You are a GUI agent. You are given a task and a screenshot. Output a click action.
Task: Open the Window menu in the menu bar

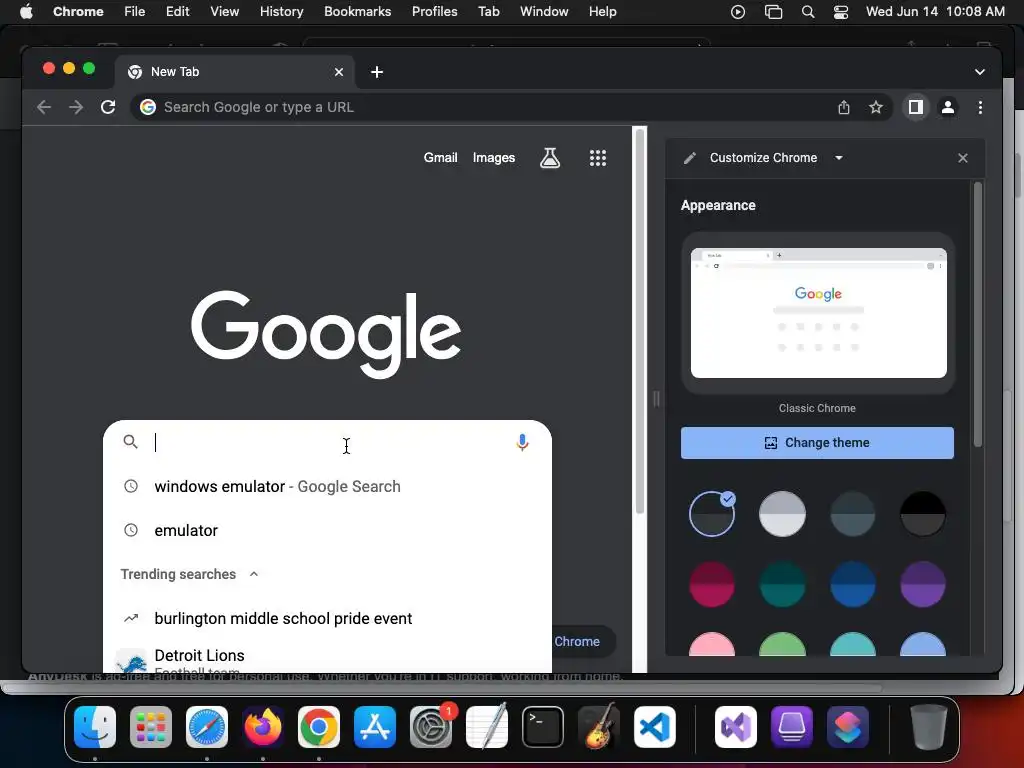point(544,12)
